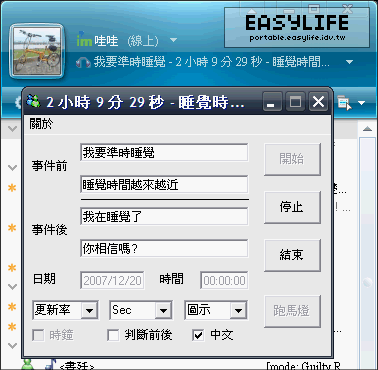
Task: Click the personal message 我要準時睡覺 text
Action: 130,62
